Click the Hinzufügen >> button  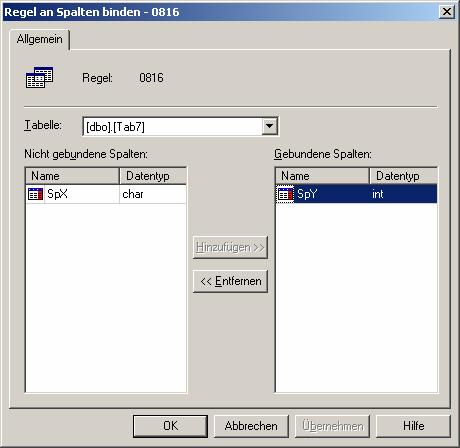click(230, 247)
